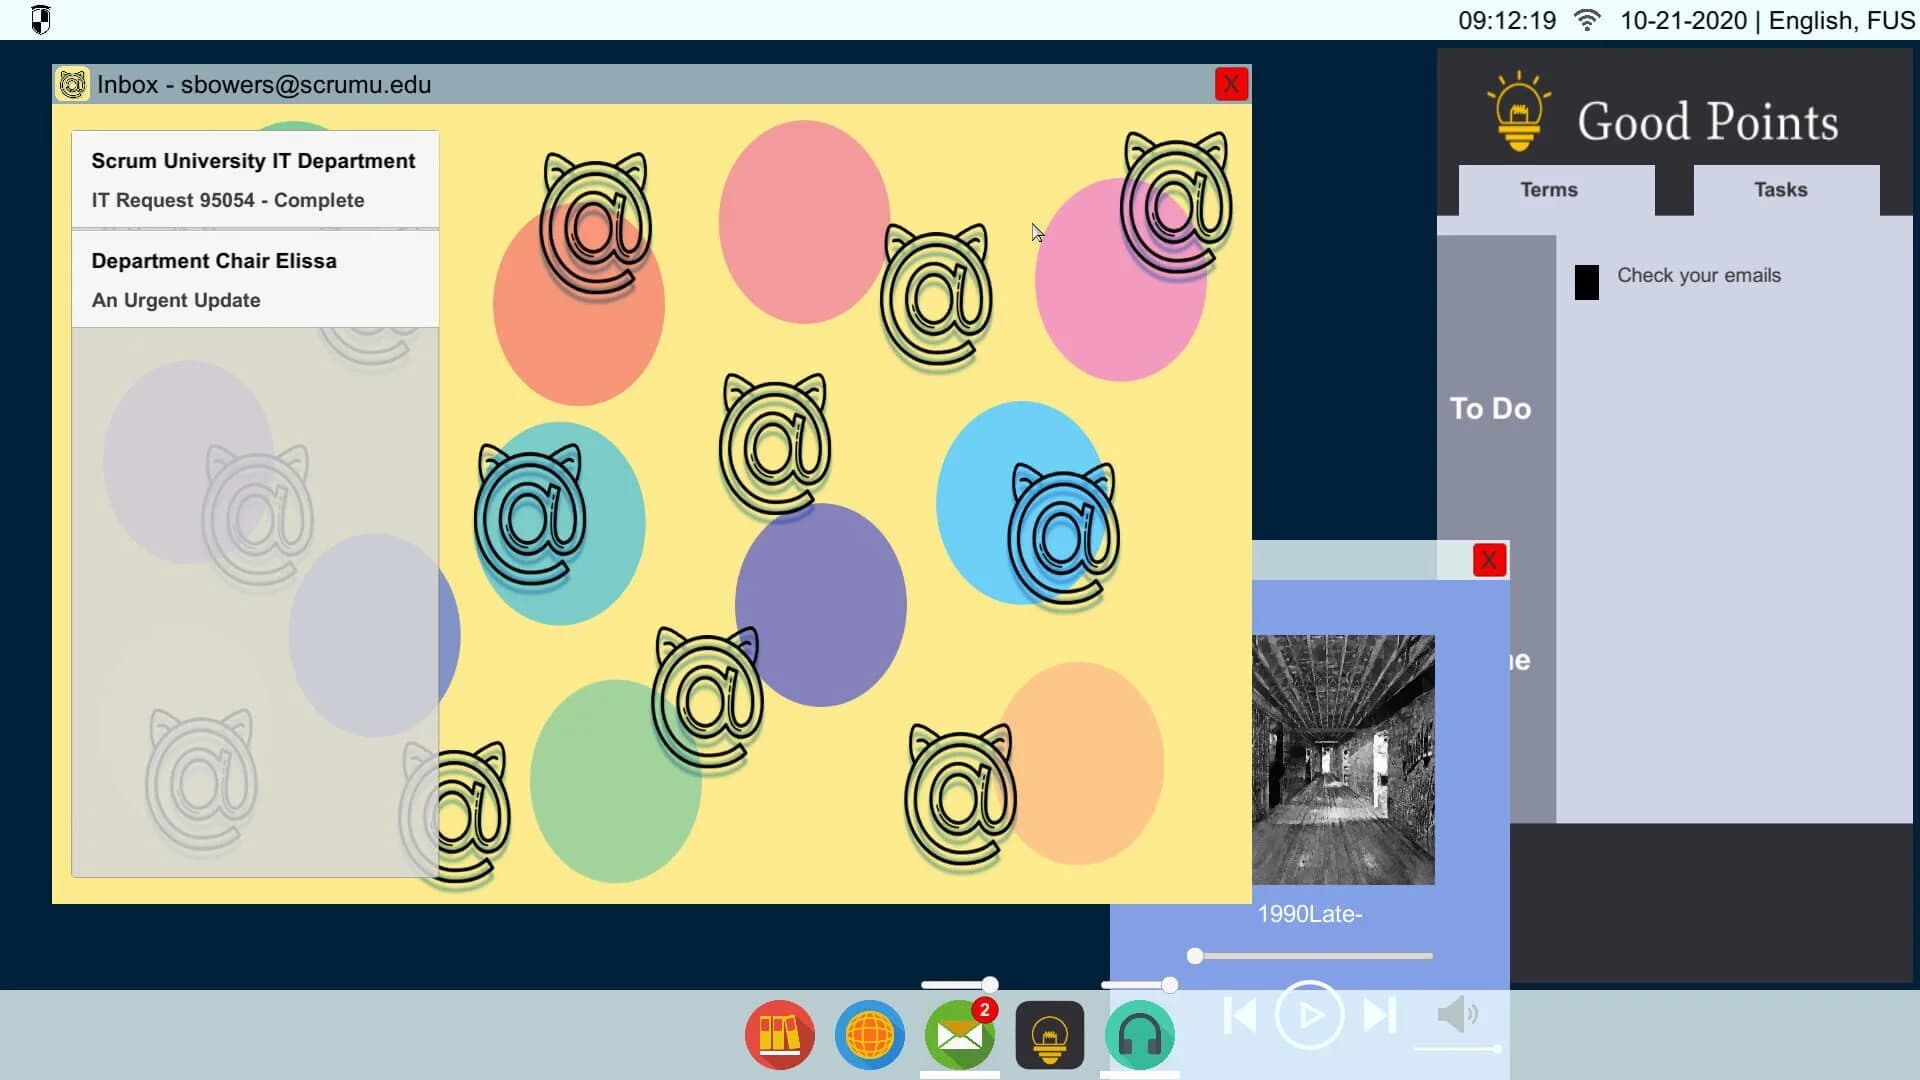Click the Wi-Fi status icon

click(1586, 19)
